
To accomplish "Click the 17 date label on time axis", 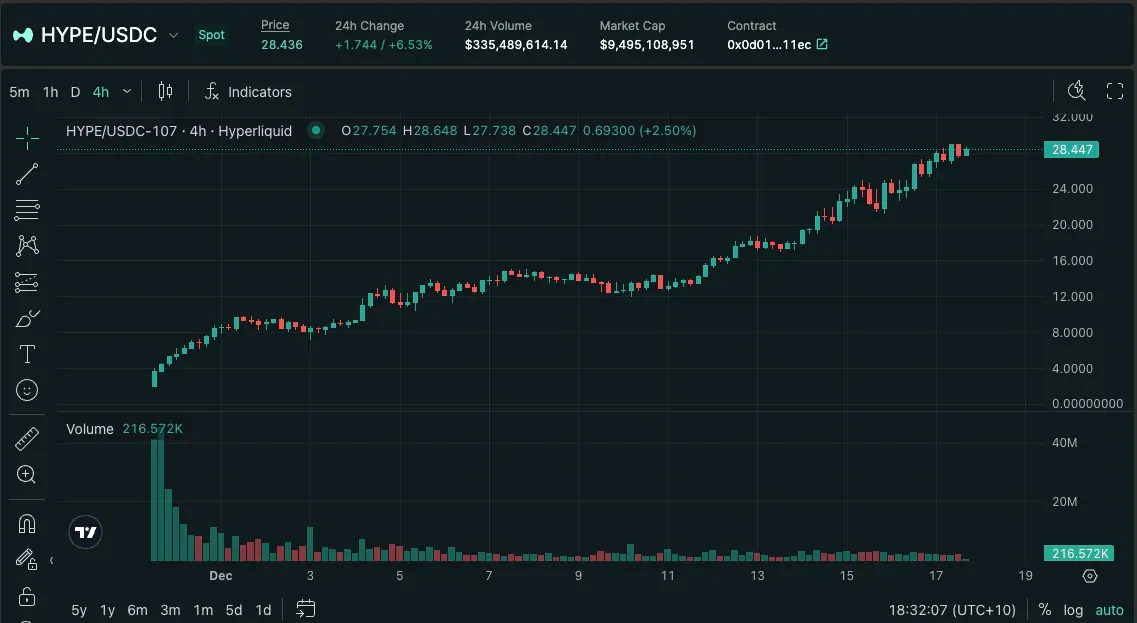I will tap(936, 576).
